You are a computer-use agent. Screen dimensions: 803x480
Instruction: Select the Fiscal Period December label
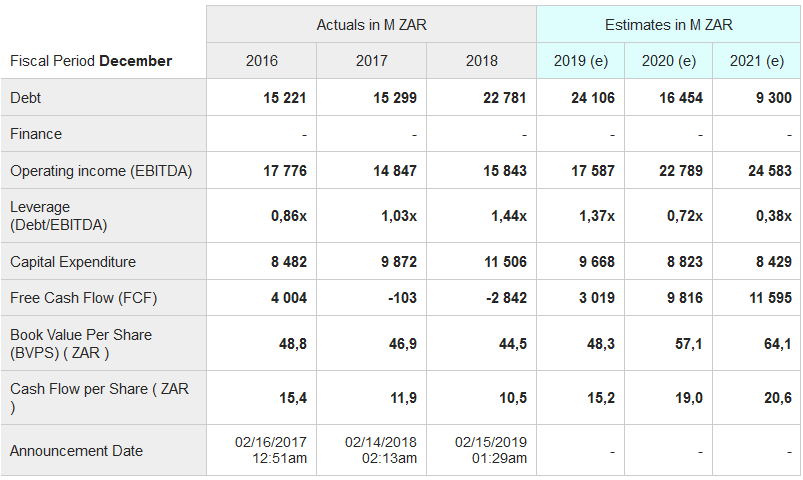pos(91,61)
